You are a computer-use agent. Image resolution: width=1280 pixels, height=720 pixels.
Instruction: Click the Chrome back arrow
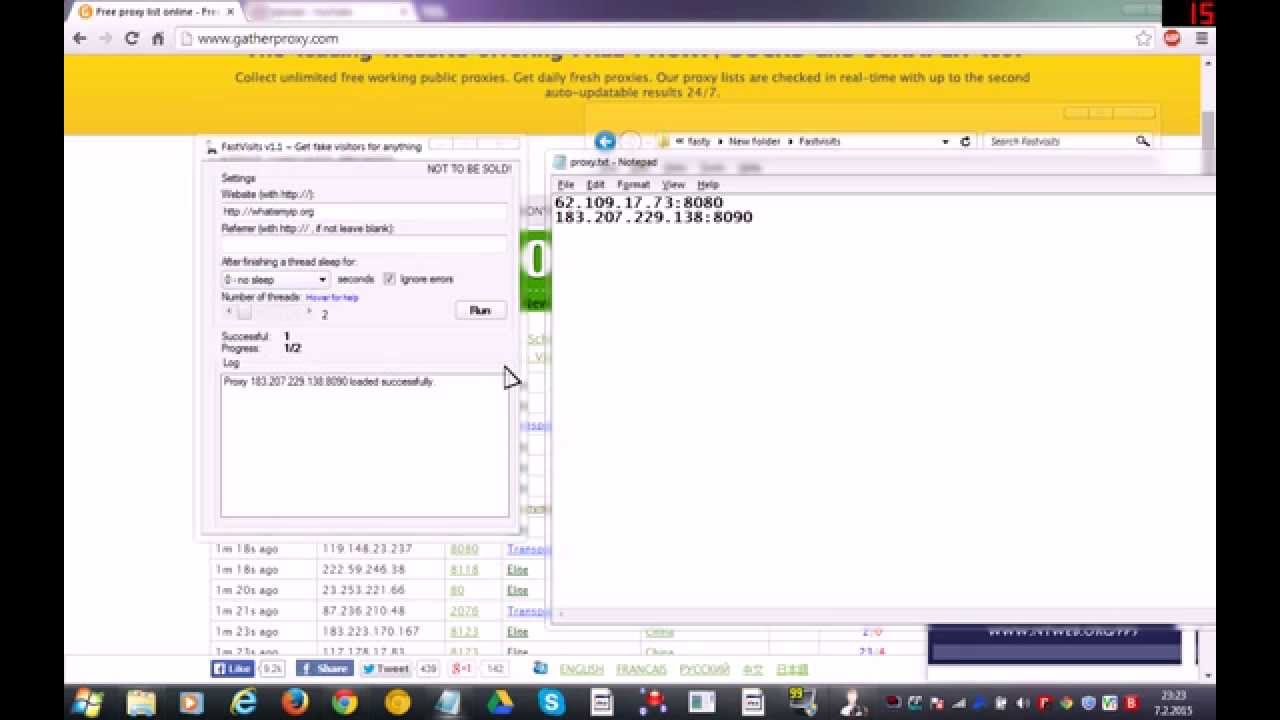(80, 38)
